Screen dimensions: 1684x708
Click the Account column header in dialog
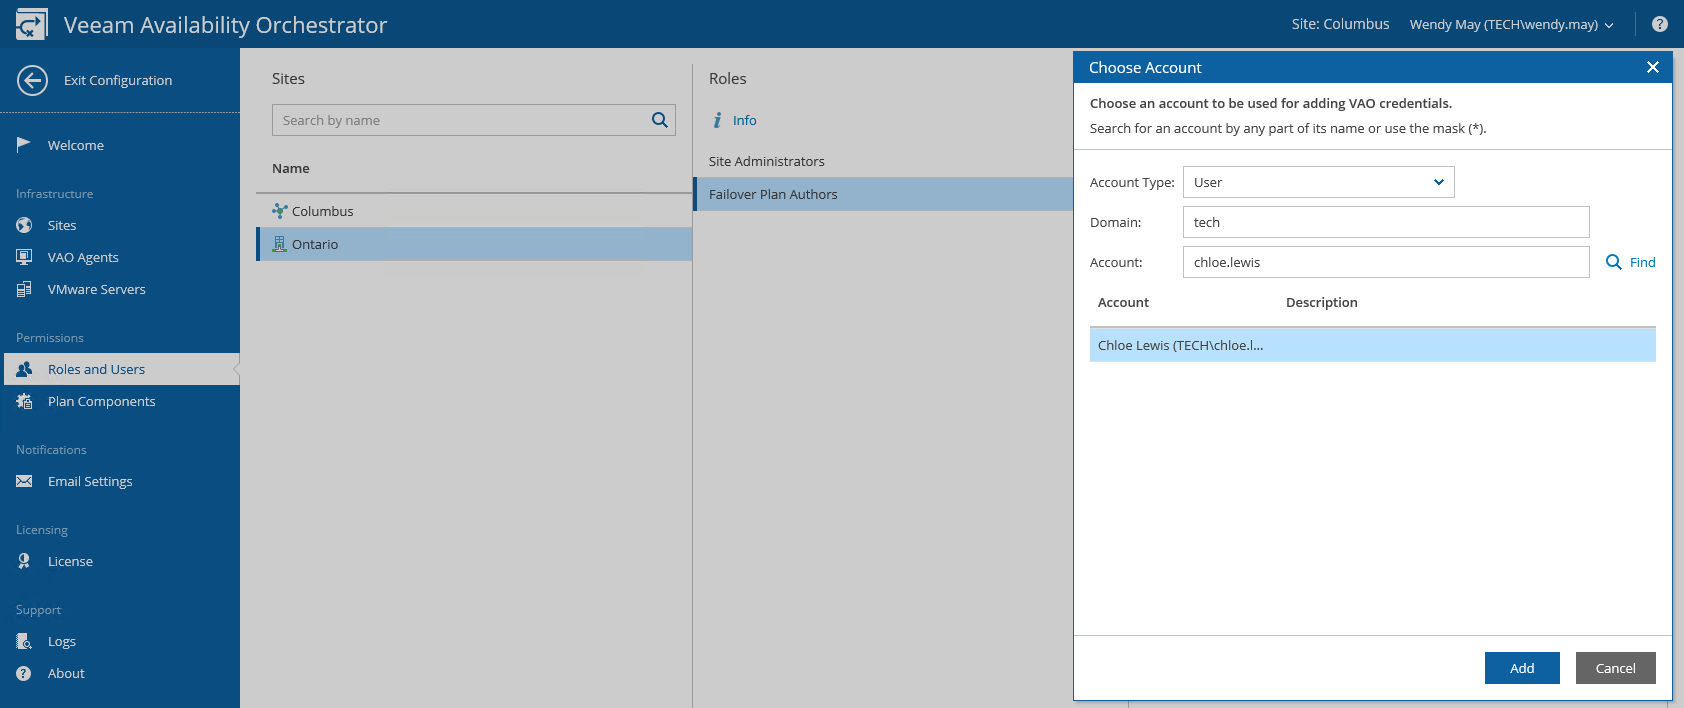(1124, 302)
